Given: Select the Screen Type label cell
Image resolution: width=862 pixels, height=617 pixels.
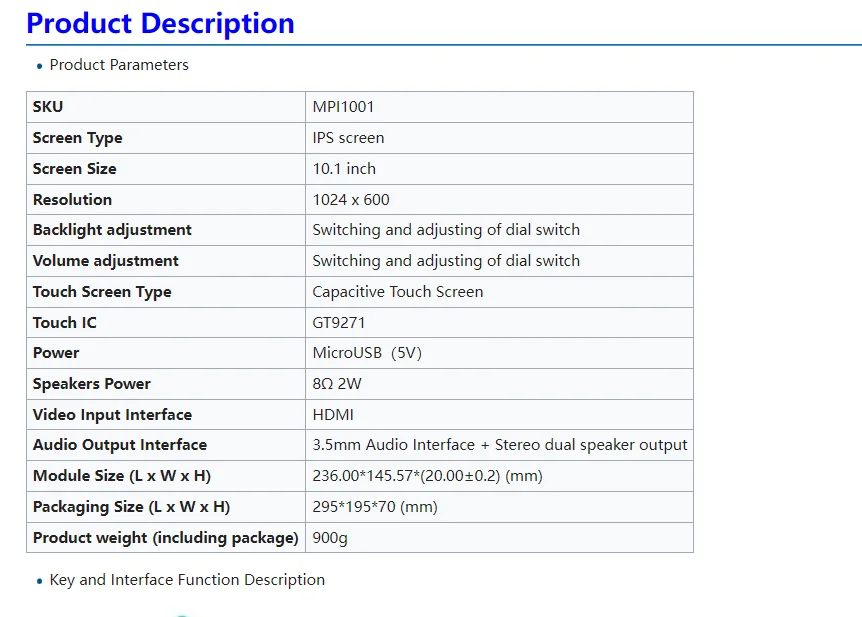Looking at the screenshot, I should pos(166,138).
